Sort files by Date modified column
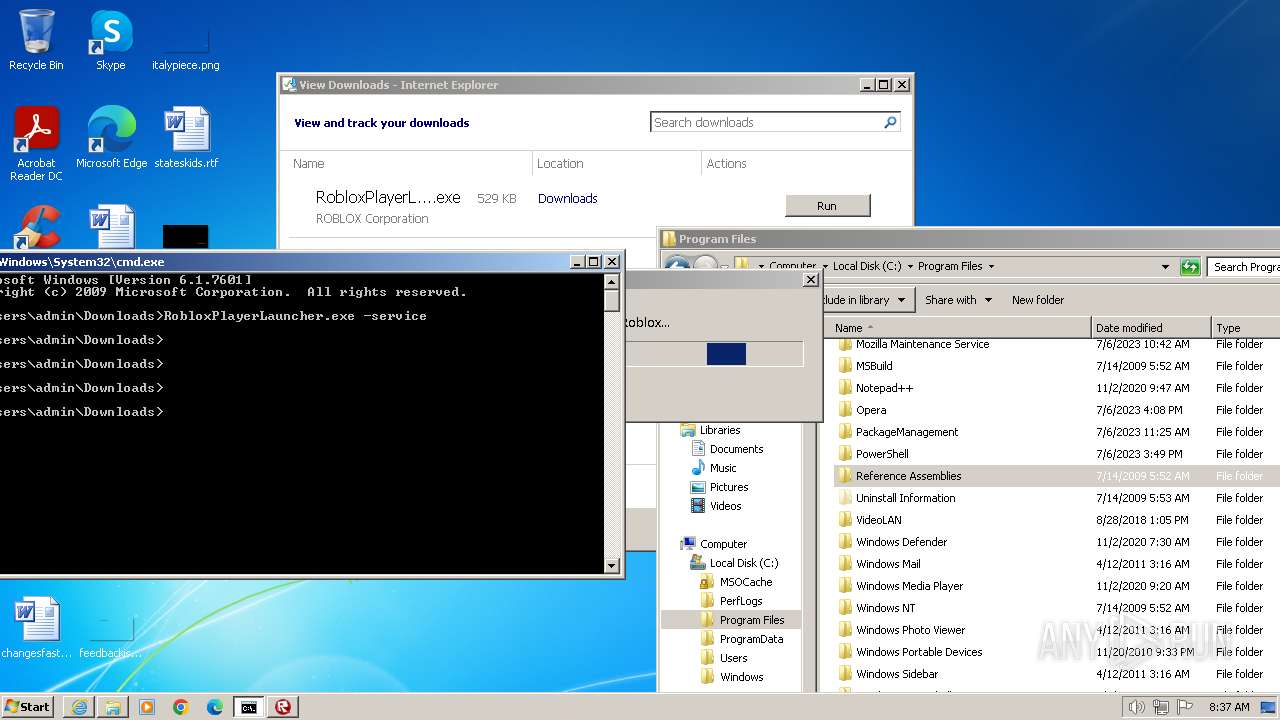Image resolution: width=1280 pixels, height=720 pixels. click(x=1151, y=328)
